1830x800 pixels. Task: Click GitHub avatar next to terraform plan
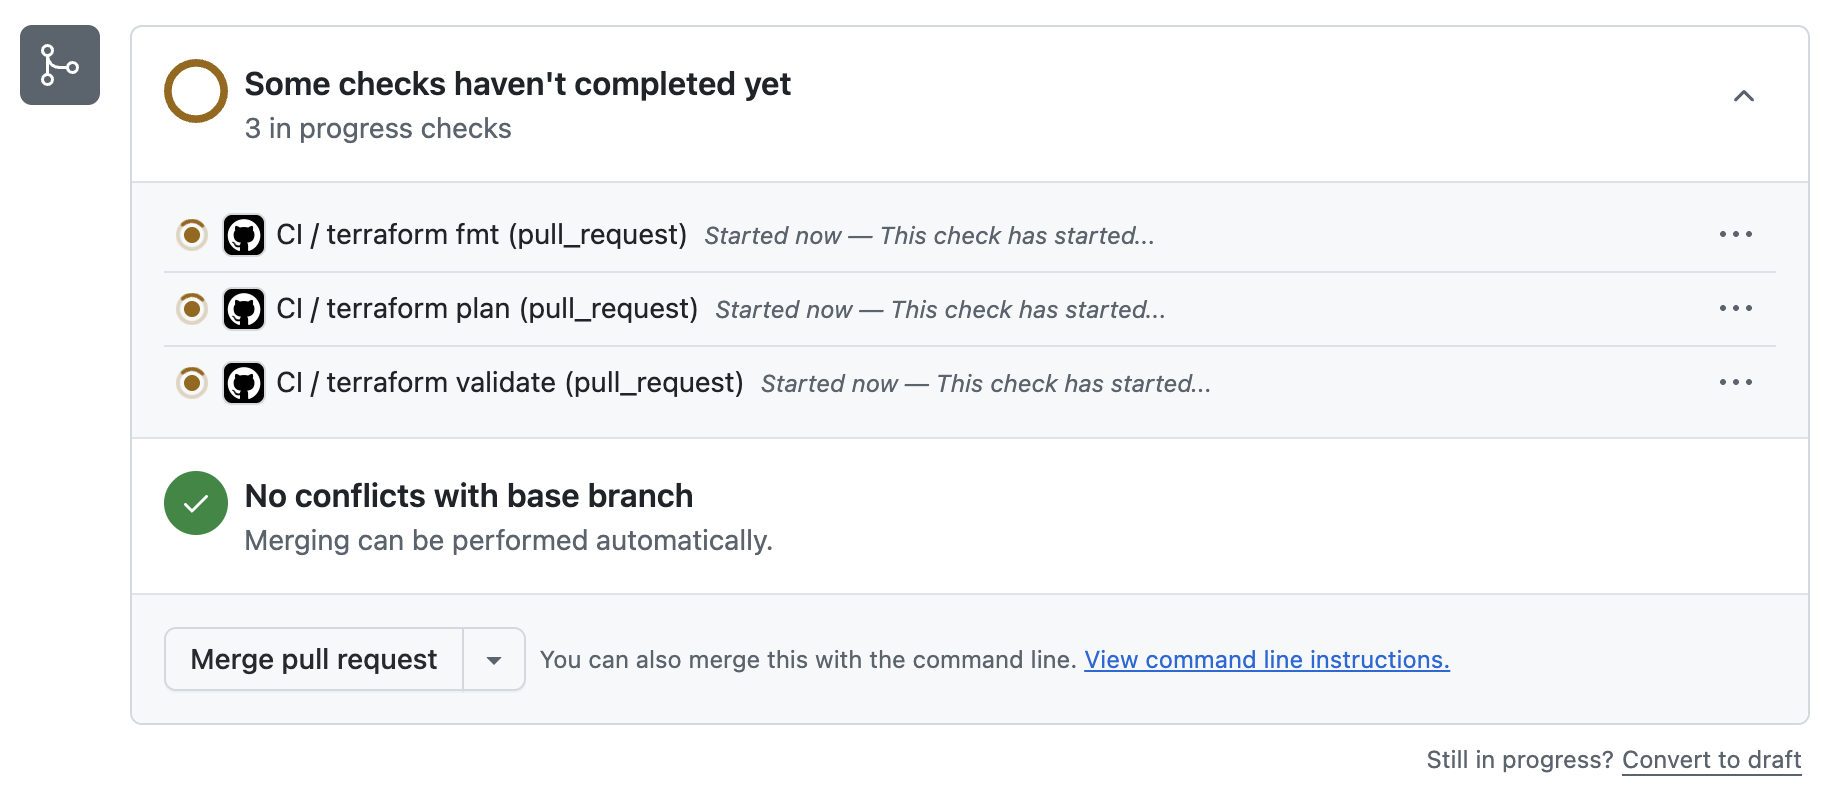(x=244, y=309)
